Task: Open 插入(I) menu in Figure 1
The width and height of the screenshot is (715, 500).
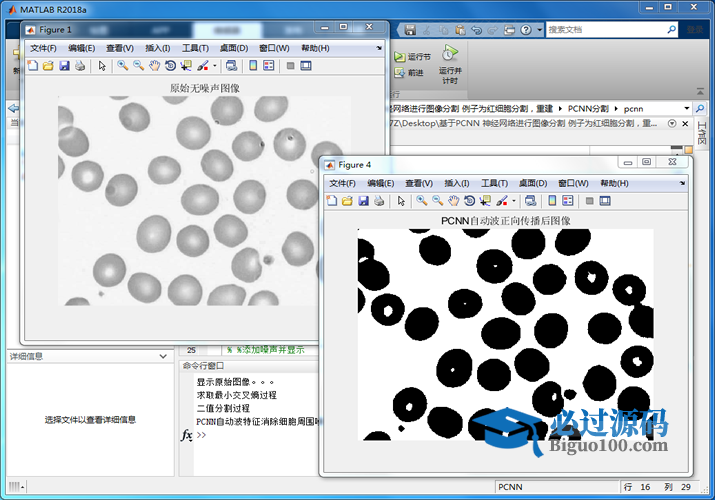Action: tap(158, 48)
